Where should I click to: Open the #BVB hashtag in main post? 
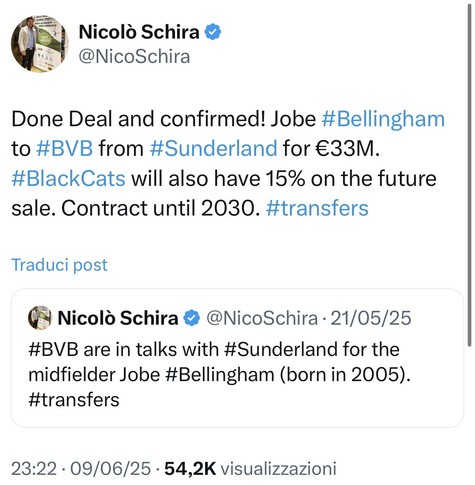pyautogui.click(x=65, y=148)
